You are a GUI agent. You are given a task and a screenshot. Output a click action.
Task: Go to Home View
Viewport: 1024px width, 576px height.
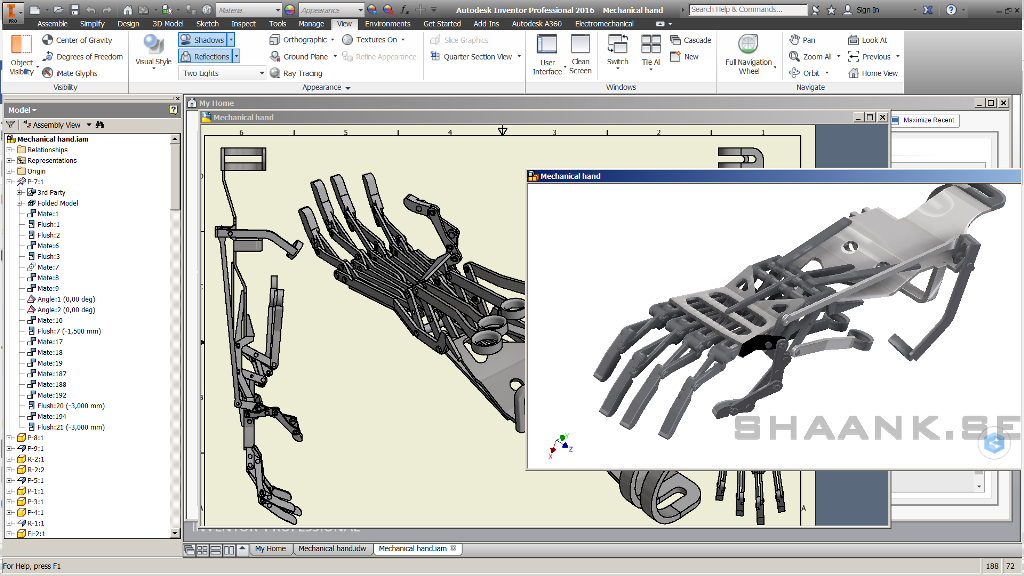point(872,73)
